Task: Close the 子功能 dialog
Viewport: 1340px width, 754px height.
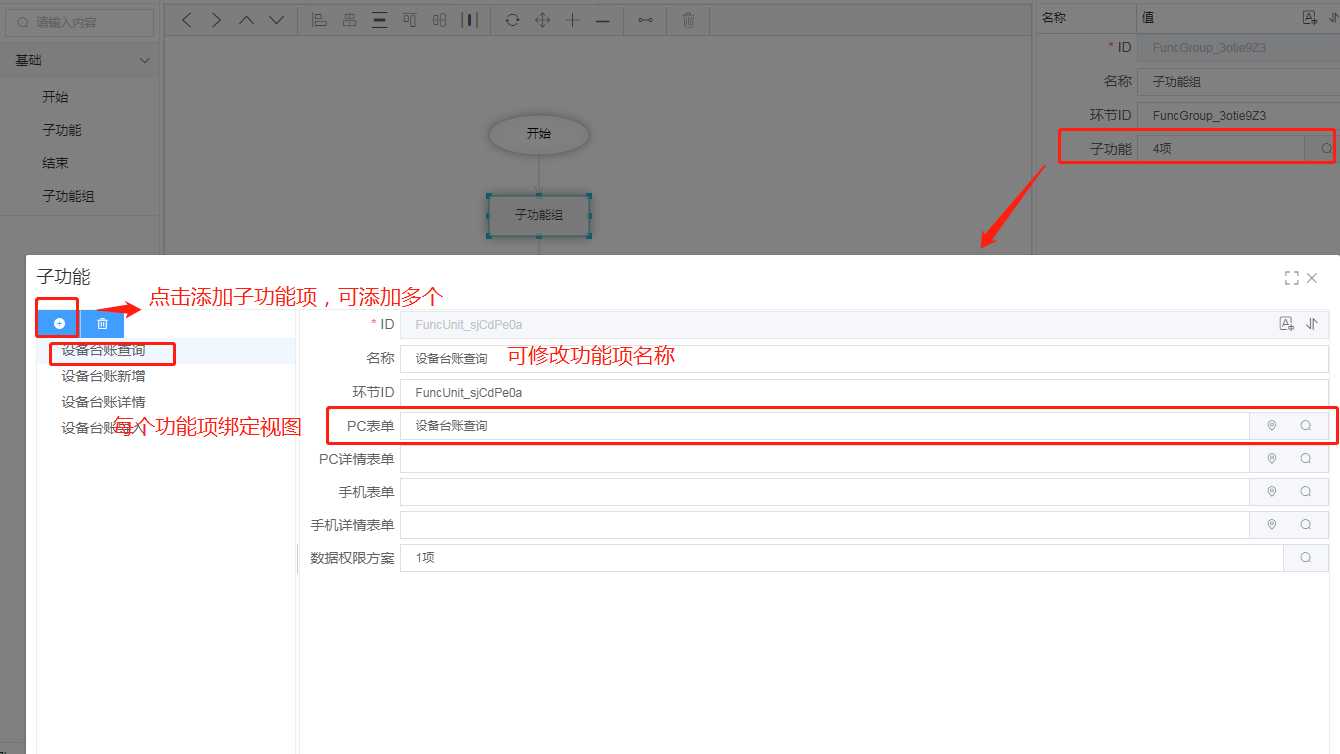Action: [x=1312, y=278]
